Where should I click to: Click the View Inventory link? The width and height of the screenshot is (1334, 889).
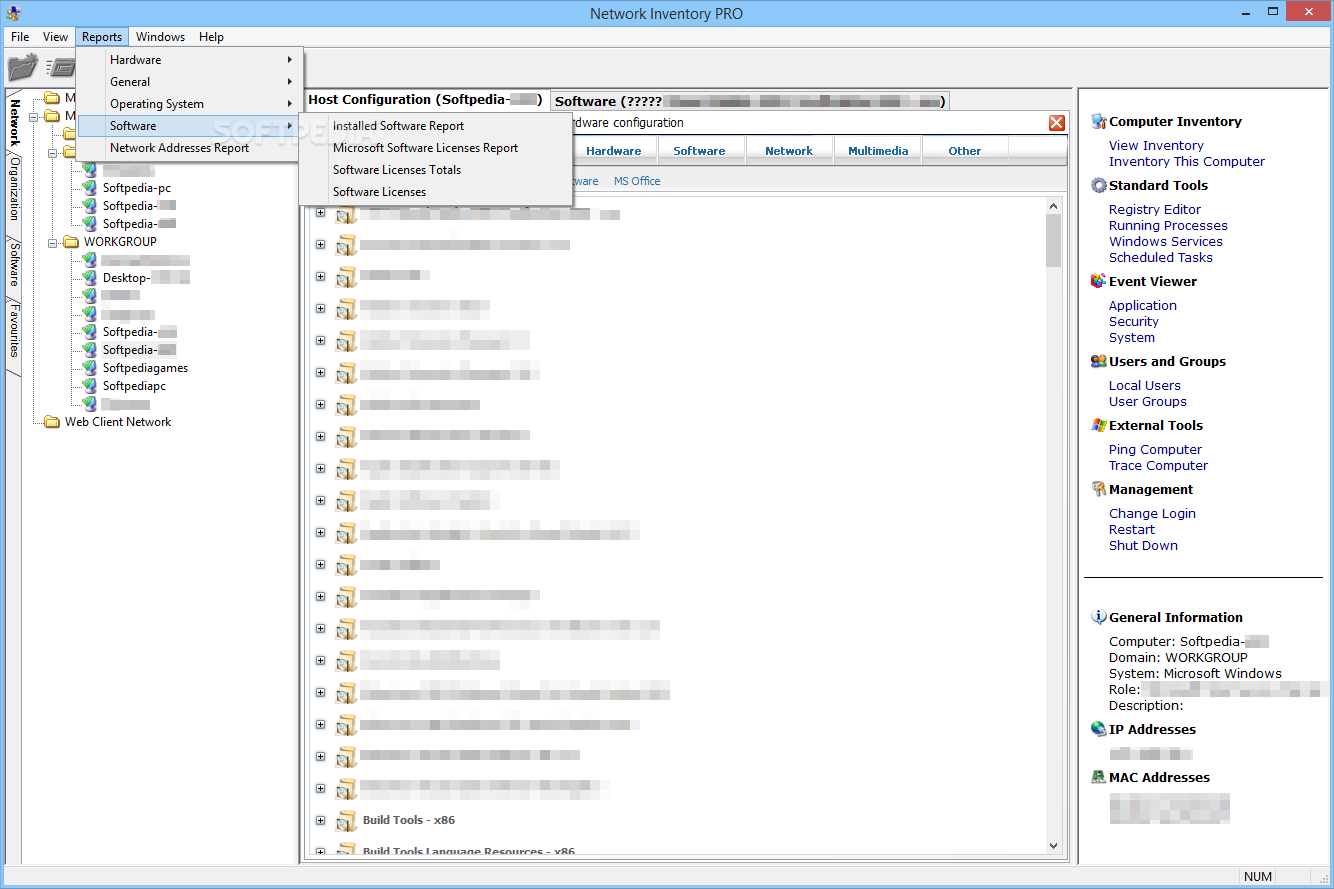[x=1156, y=146]
